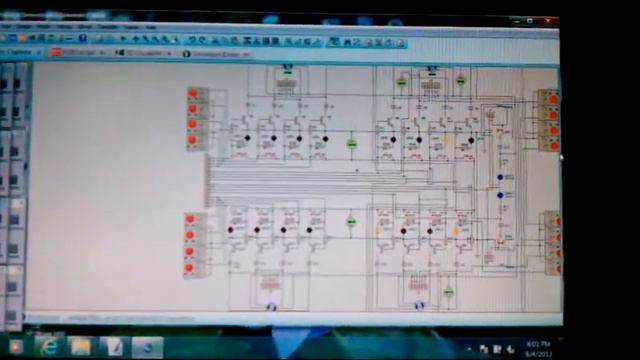Screen dimensions: 640x360
Task: Open the blue Help icon in toolbar
Action: (83, 38)
